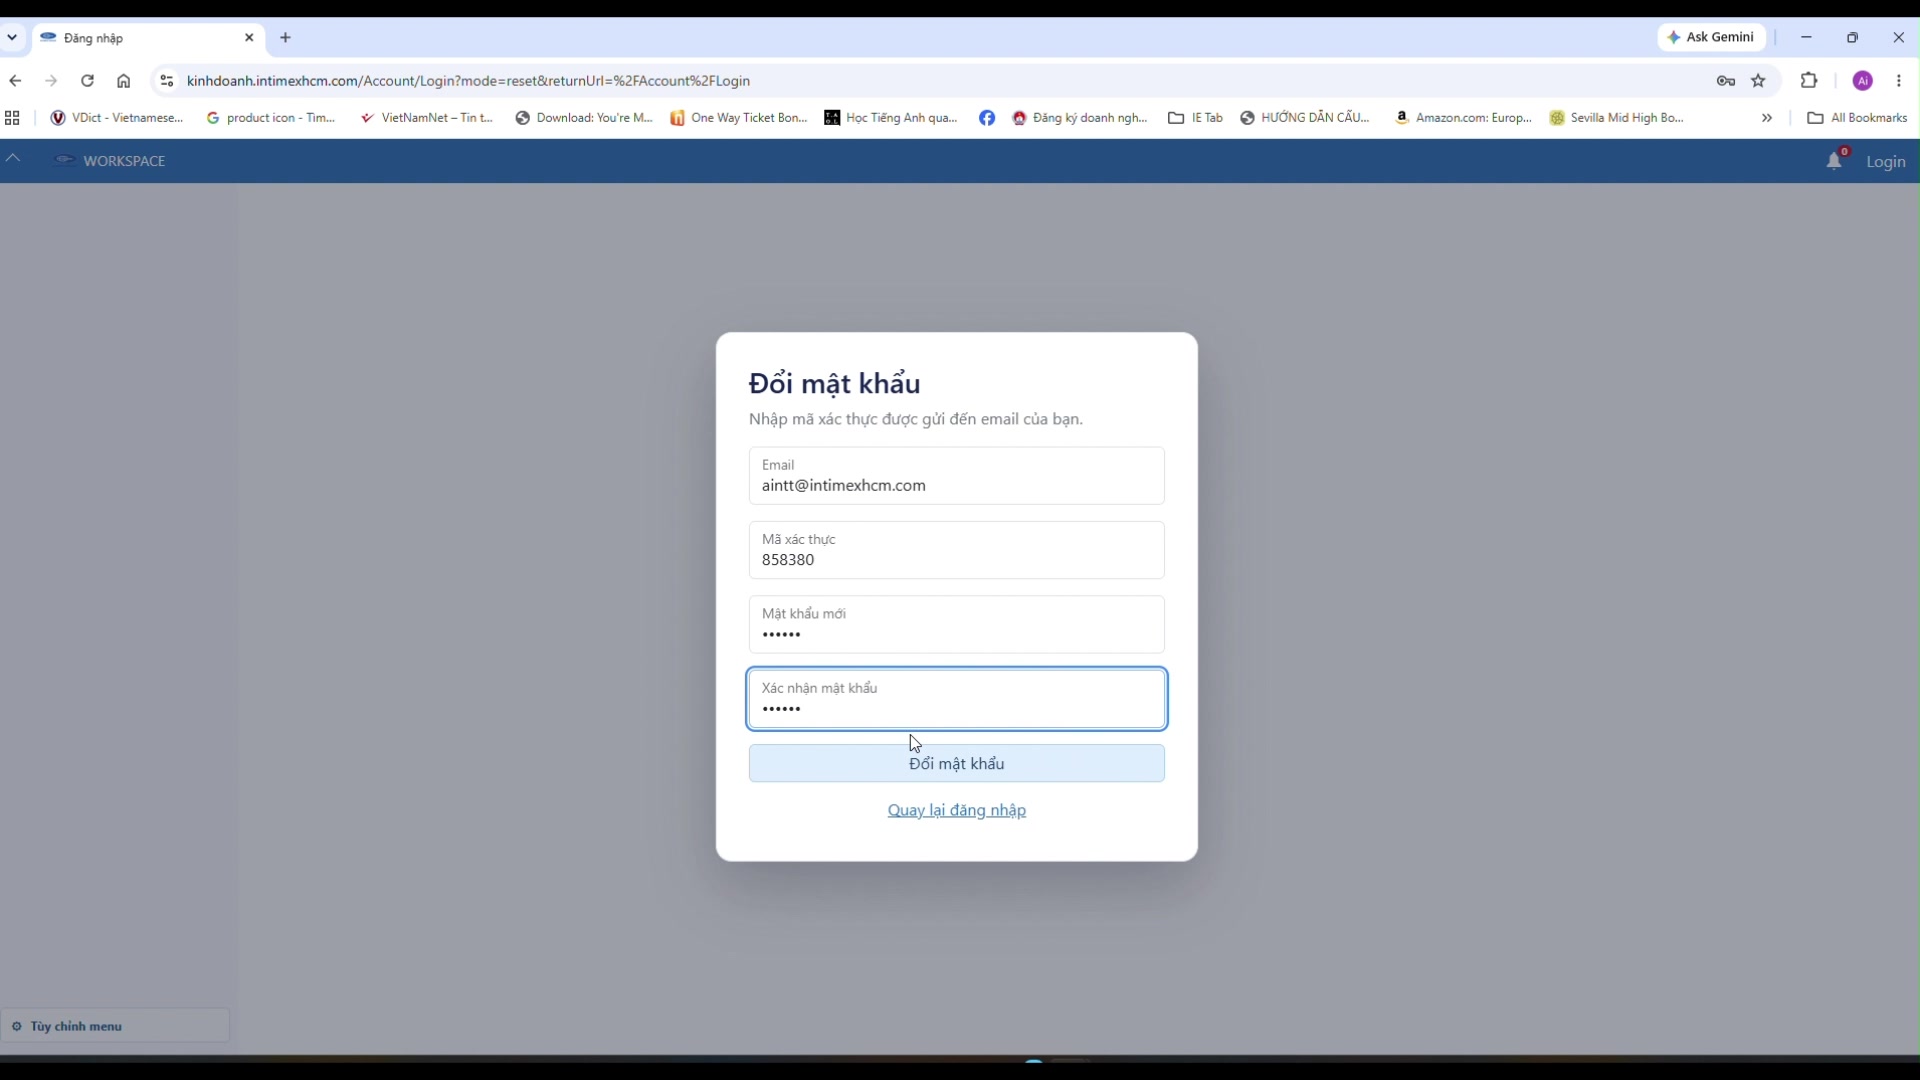Open VDict - Vietnamese bookmark
The width and height of the screenshot is (1920, 1080).
point(118,118)
